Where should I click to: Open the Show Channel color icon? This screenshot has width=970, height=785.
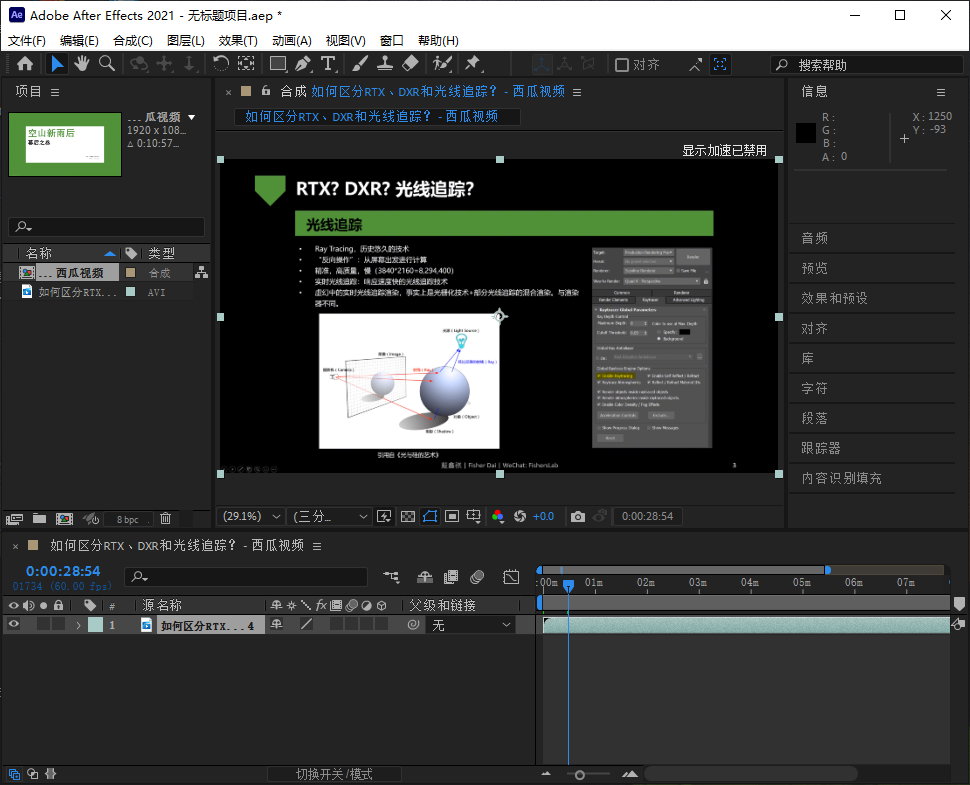(498, 517)
